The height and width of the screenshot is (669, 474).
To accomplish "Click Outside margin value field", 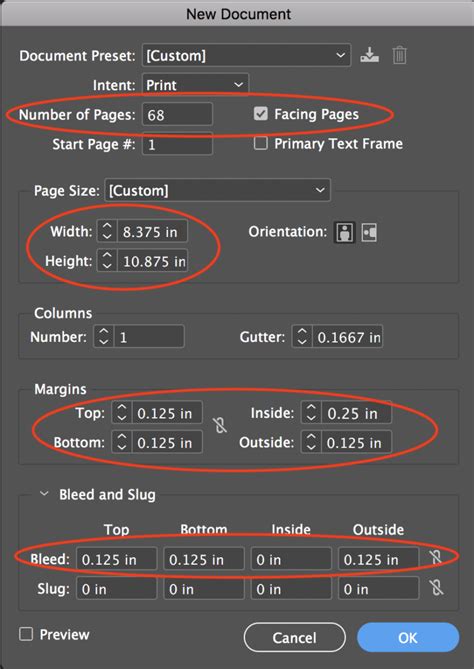I will coord(356,442).
